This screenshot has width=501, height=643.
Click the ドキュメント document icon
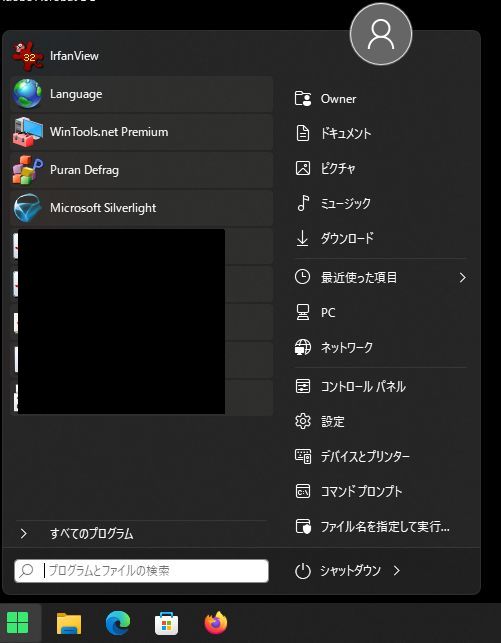click(x=303, y=133)
